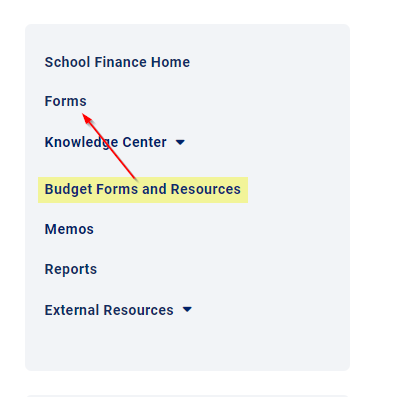Open the School Finance Home link
Screen dimensions: 398x397
117,62
